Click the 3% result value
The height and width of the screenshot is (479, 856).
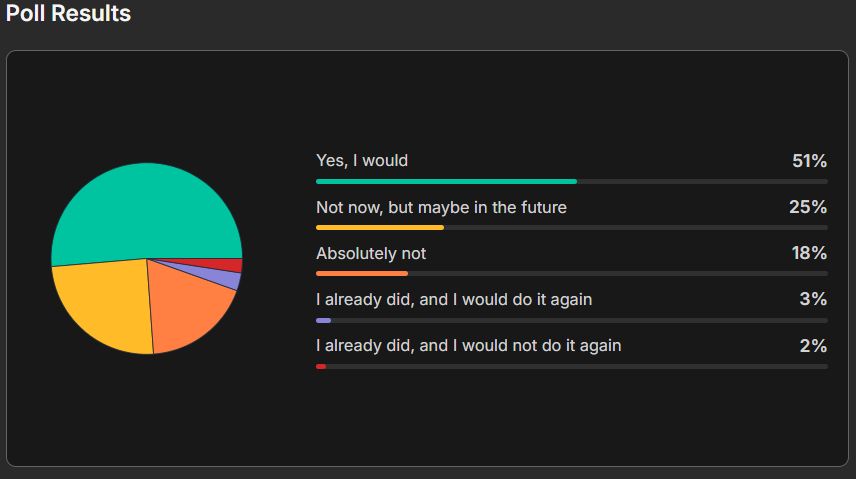[813, 299]
